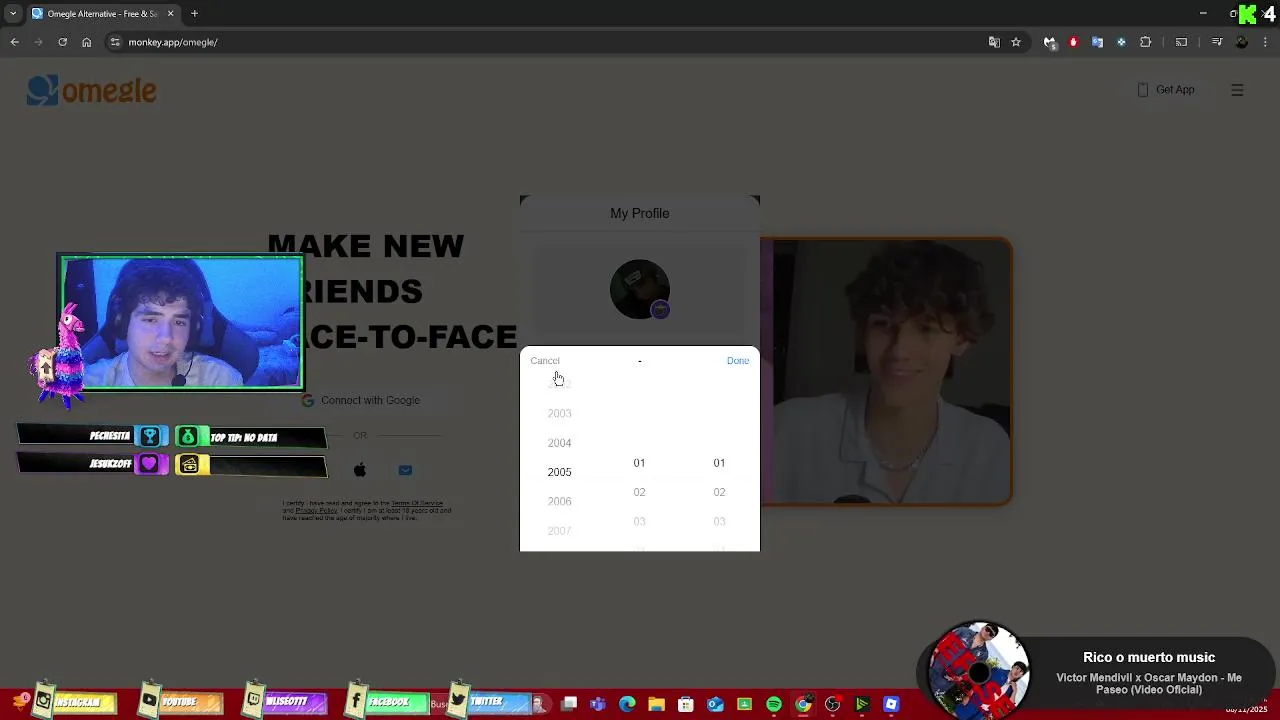Viewport: 1280px width, 720px height.
Task: Click the camera badge on the avatar
Action: pyautogui.click(x=659, y=310)
